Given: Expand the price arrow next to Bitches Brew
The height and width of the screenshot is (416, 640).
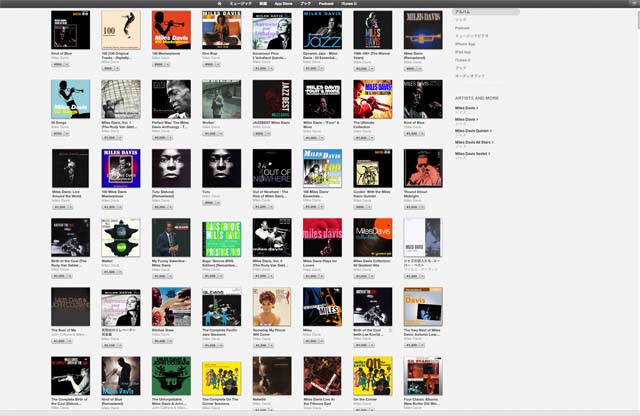Looking at the screenshot, I should 169,341.
